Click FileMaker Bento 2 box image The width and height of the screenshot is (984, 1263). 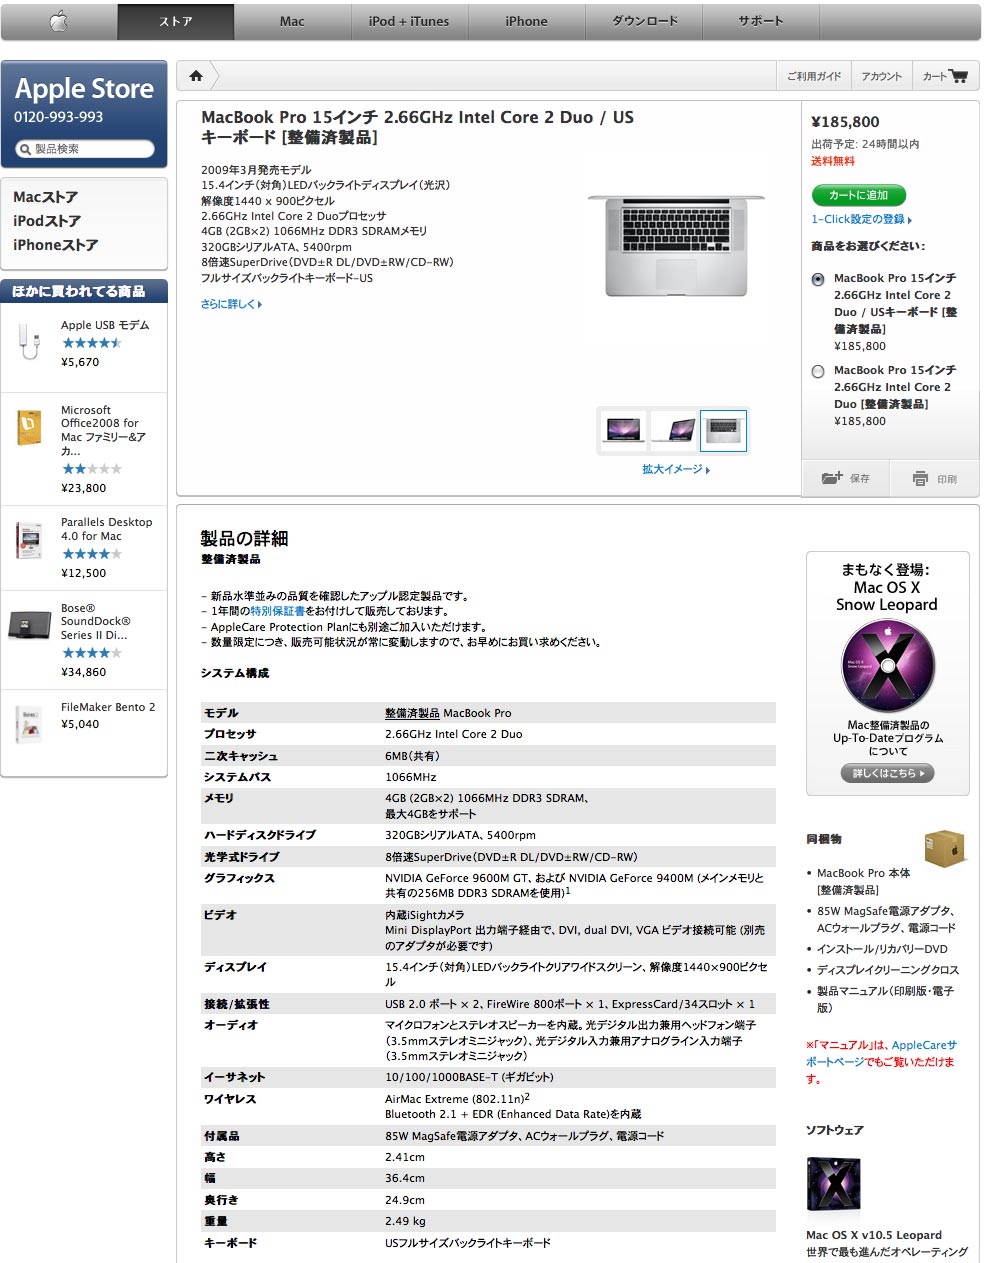(29, 724)
